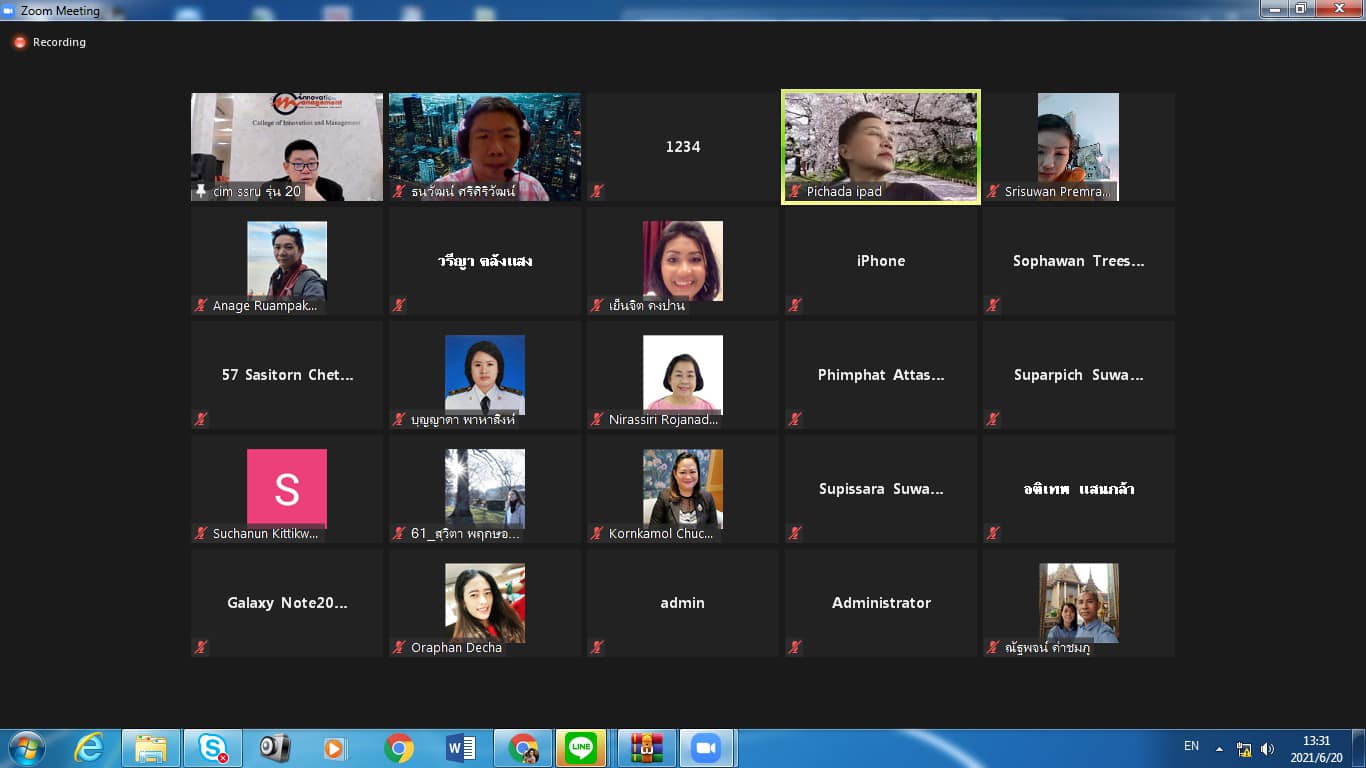
Task: Open the Windows Start menu
Action: [x=26, y=748]
